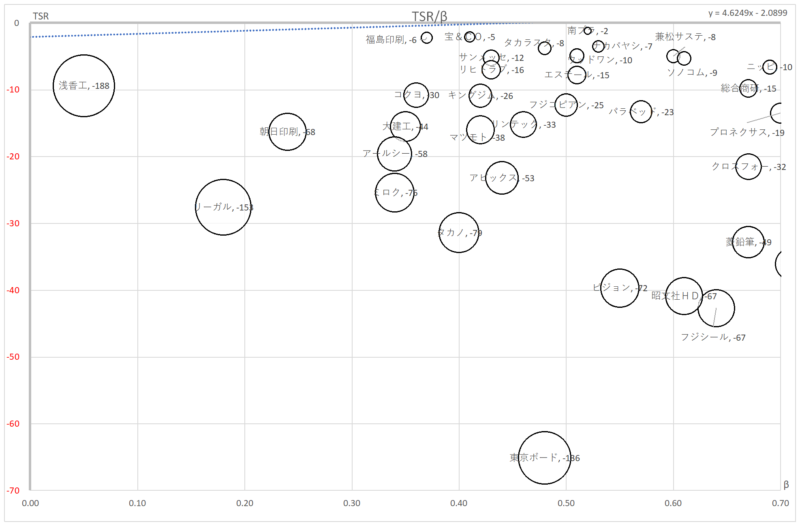Click the -30 value on the vertical axis

[13, 223]
